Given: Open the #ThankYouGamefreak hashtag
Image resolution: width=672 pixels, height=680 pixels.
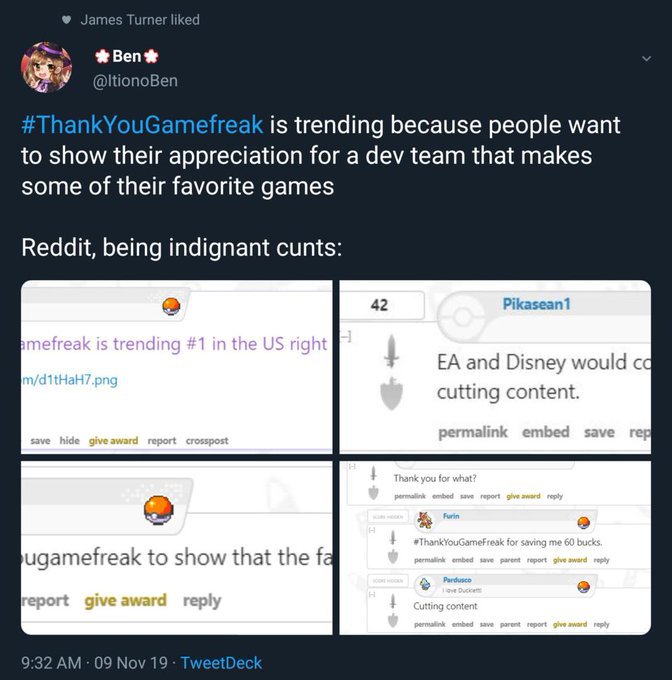Looking at the screenshot, I should (x=141, y=126).
